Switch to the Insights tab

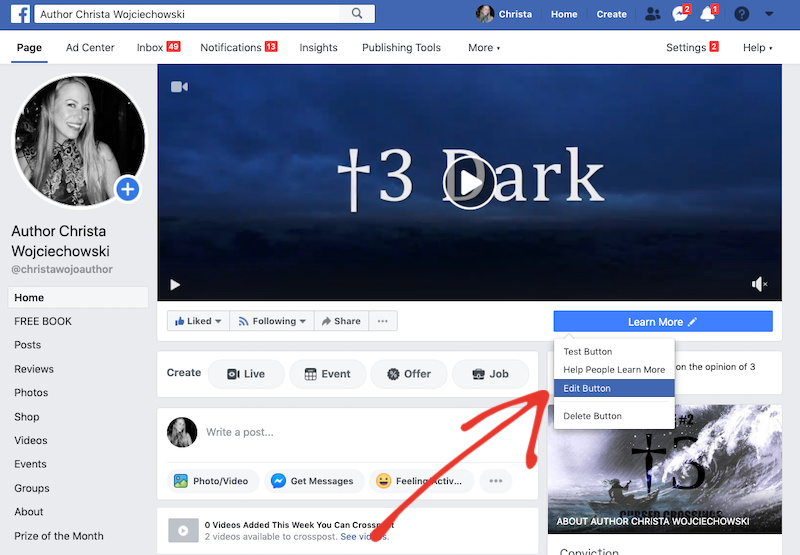(318, 48)
